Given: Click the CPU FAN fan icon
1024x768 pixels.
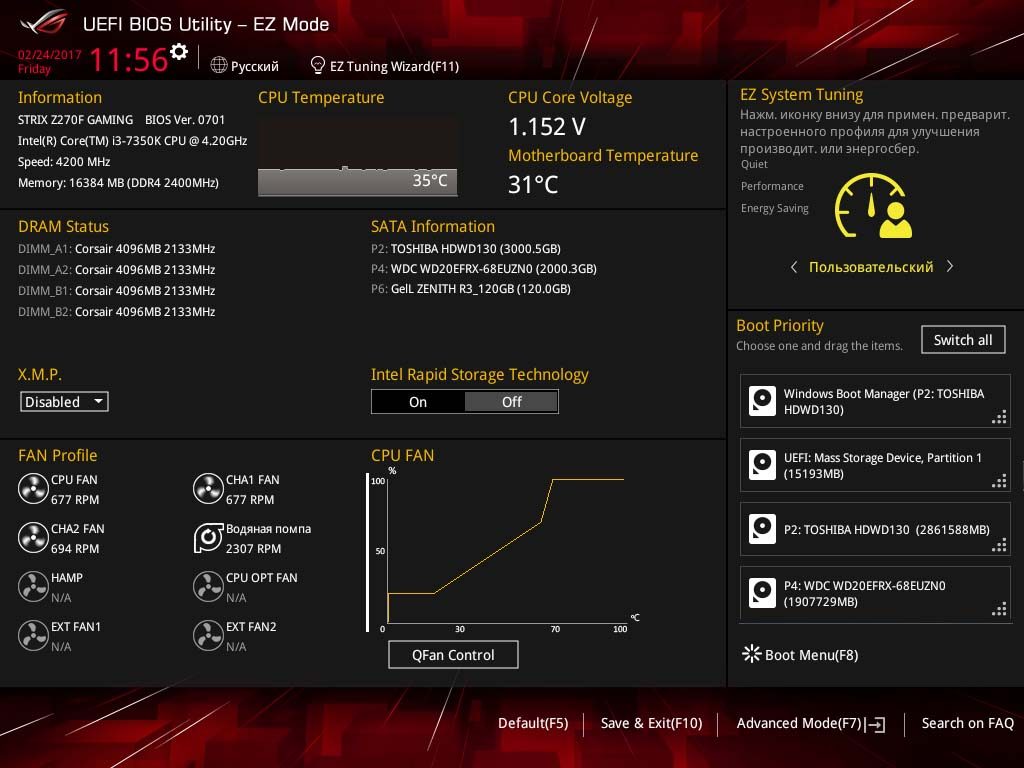Looking at the screenshot, I should click(33, 489).
